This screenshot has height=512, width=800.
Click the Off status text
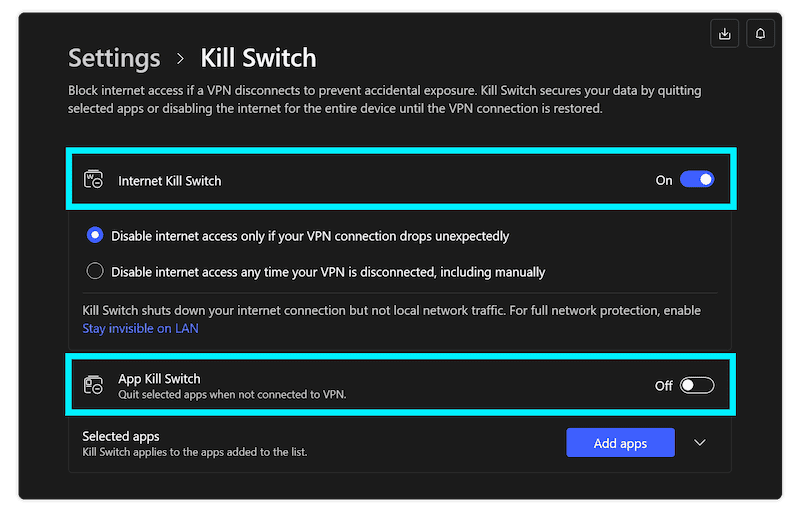coord(664,386)
